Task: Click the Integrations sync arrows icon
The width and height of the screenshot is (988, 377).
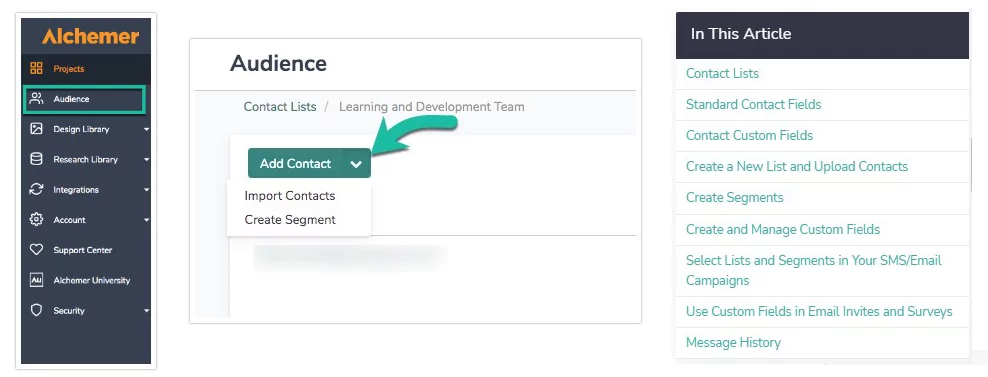Action: [37, 189]
